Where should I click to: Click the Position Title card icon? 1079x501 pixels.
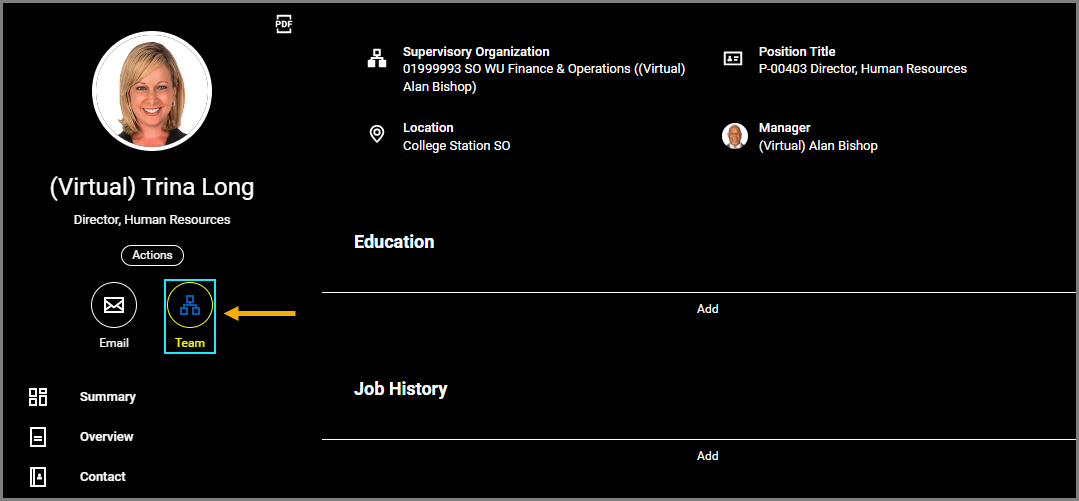[733, 59]
